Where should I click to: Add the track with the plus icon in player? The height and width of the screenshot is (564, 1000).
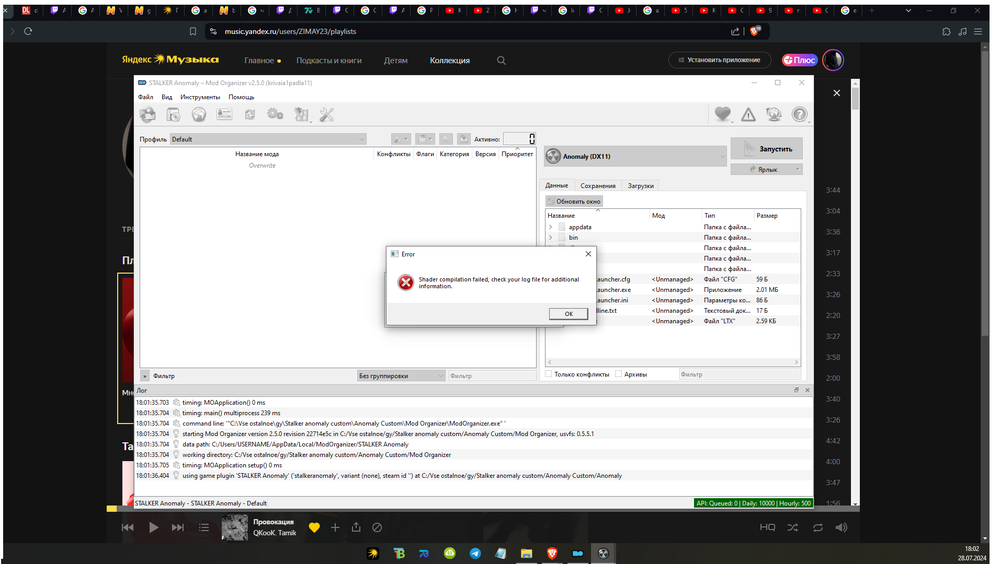[335, 527]
